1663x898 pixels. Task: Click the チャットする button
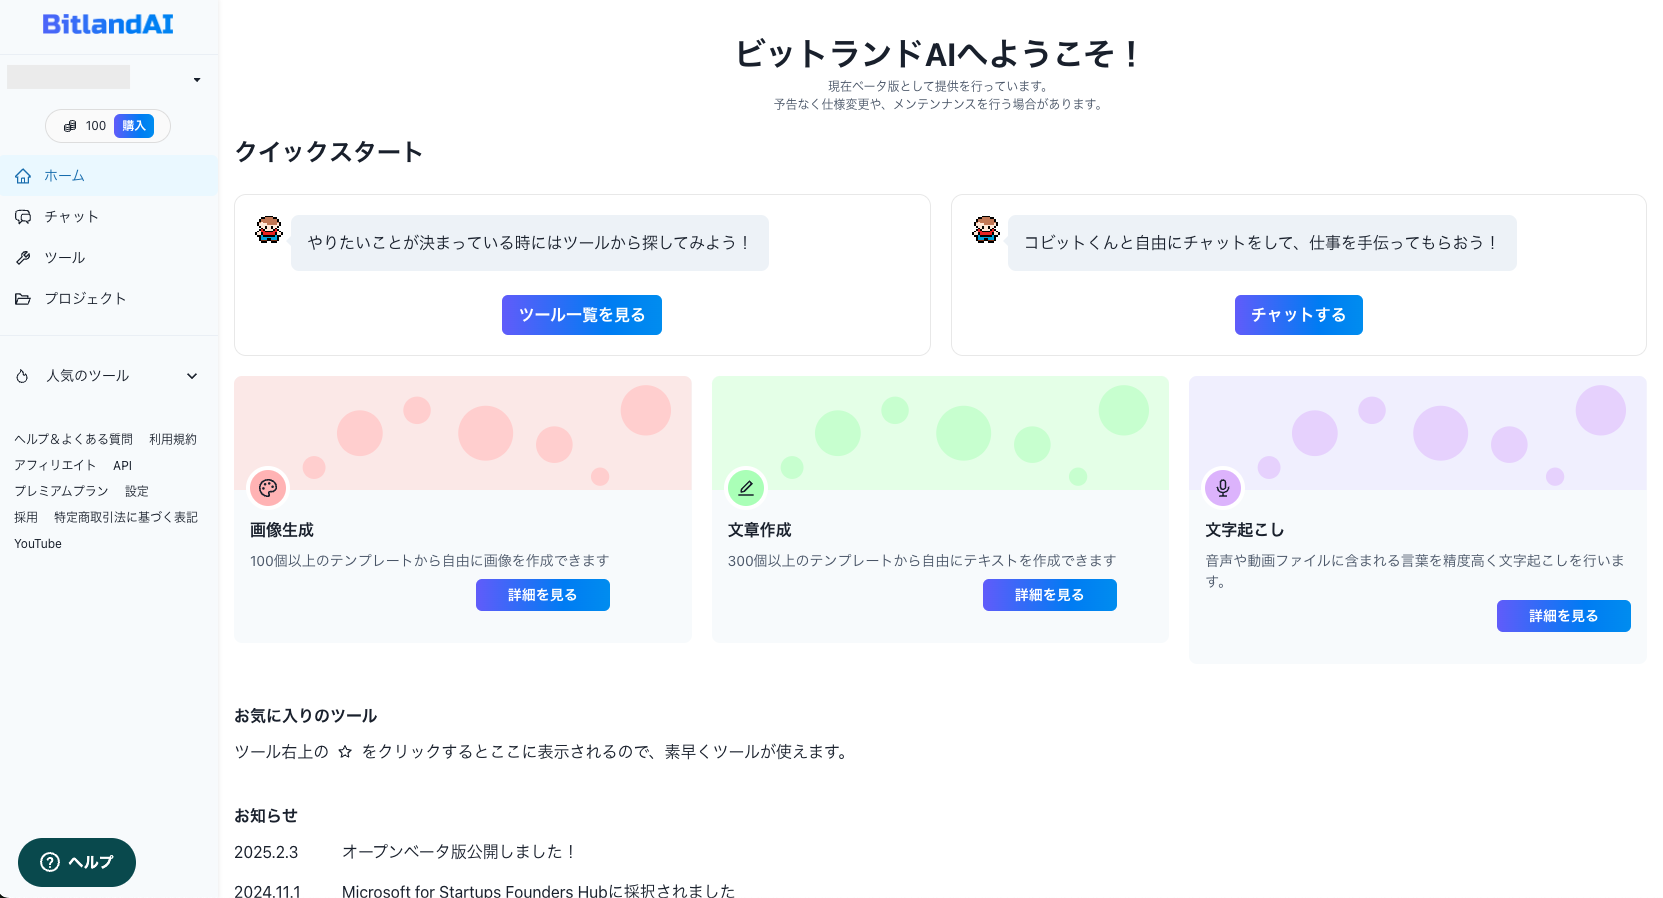1298,315
